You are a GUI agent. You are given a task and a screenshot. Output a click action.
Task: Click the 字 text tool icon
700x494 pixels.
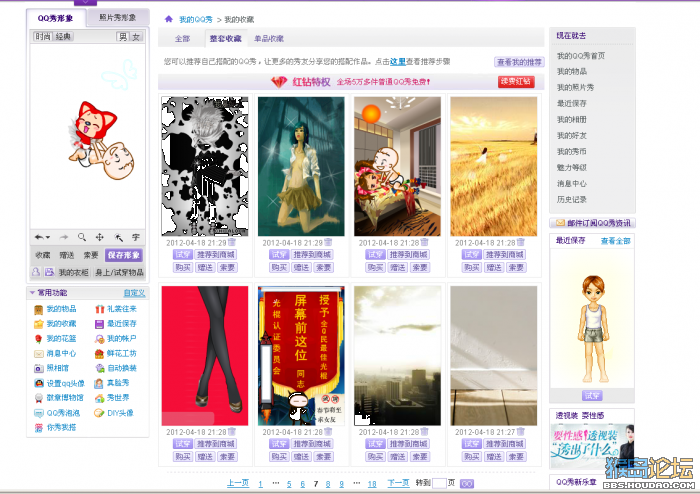point(136,237)
